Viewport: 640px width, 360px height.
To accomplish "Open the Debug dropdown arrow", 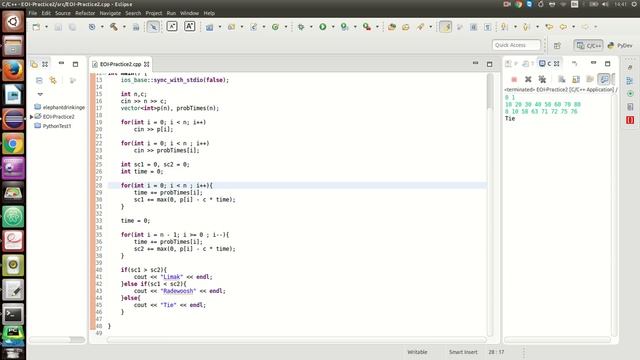I will pyautogui.click(x=311, y=27).
